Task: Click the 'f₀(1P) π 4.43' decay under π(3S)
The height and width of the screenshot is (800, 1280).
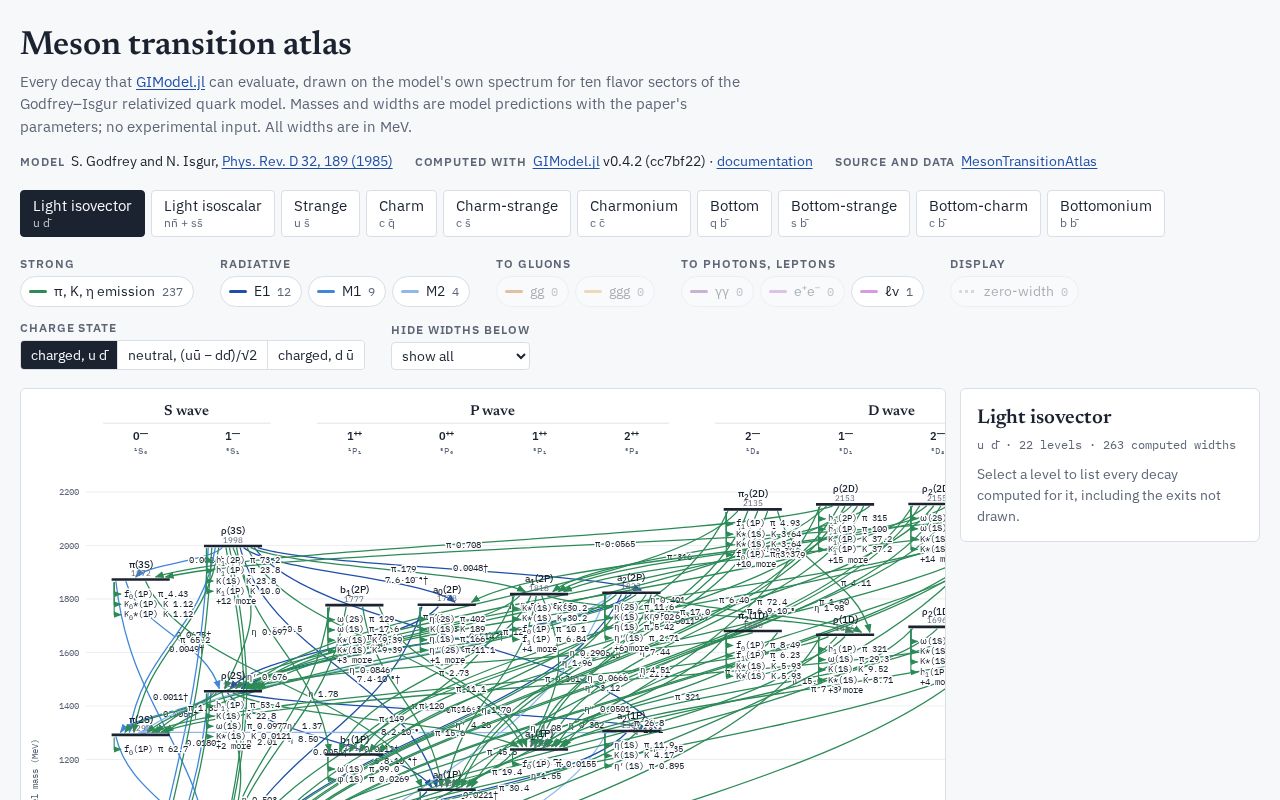Action: tap(155, 594)
